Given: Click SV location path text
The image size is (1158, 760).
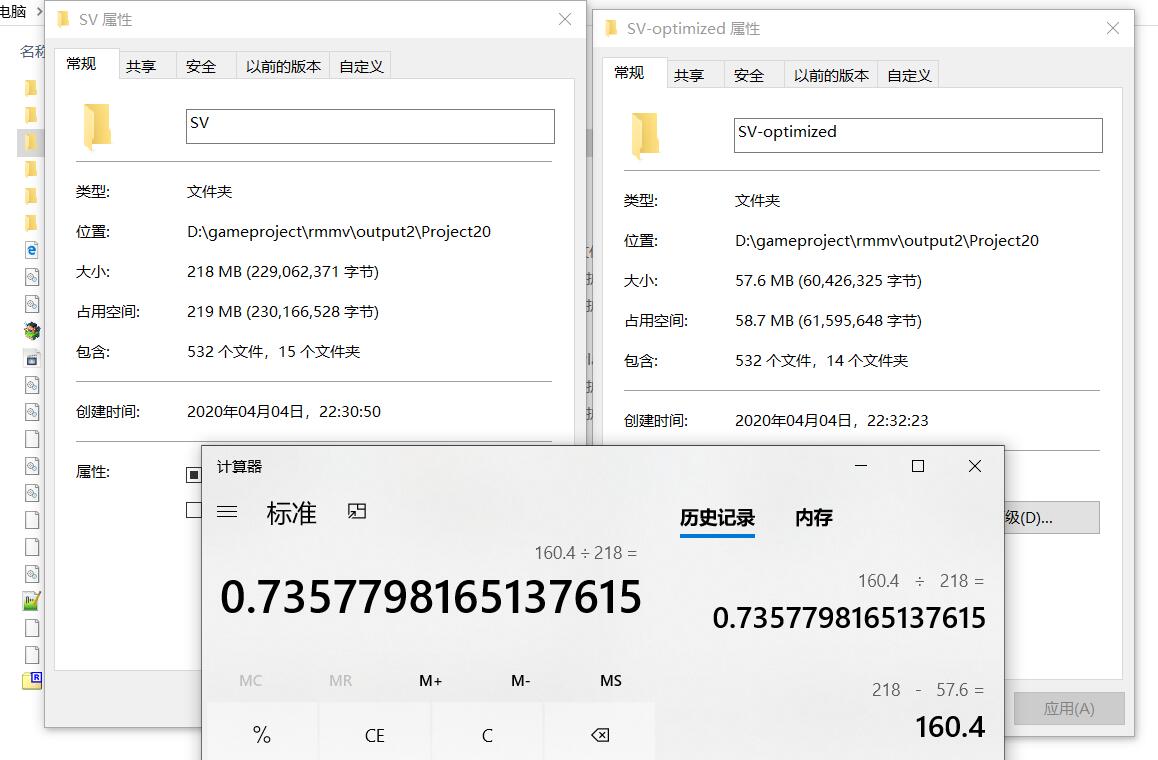Looking at the screenshot, I should tap(339, 232).
